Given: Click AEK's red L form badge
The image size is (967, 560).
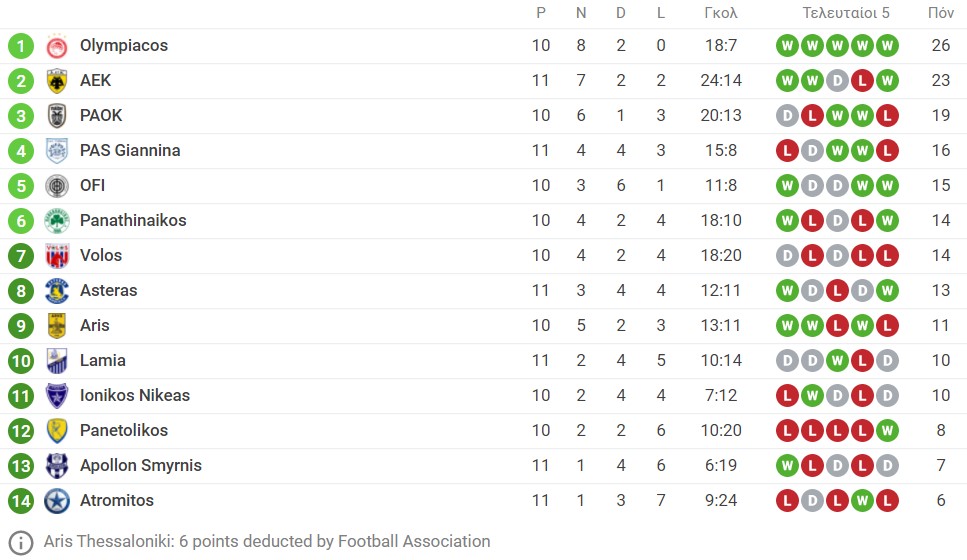Looking at the screenshot, I should (862, 81).
